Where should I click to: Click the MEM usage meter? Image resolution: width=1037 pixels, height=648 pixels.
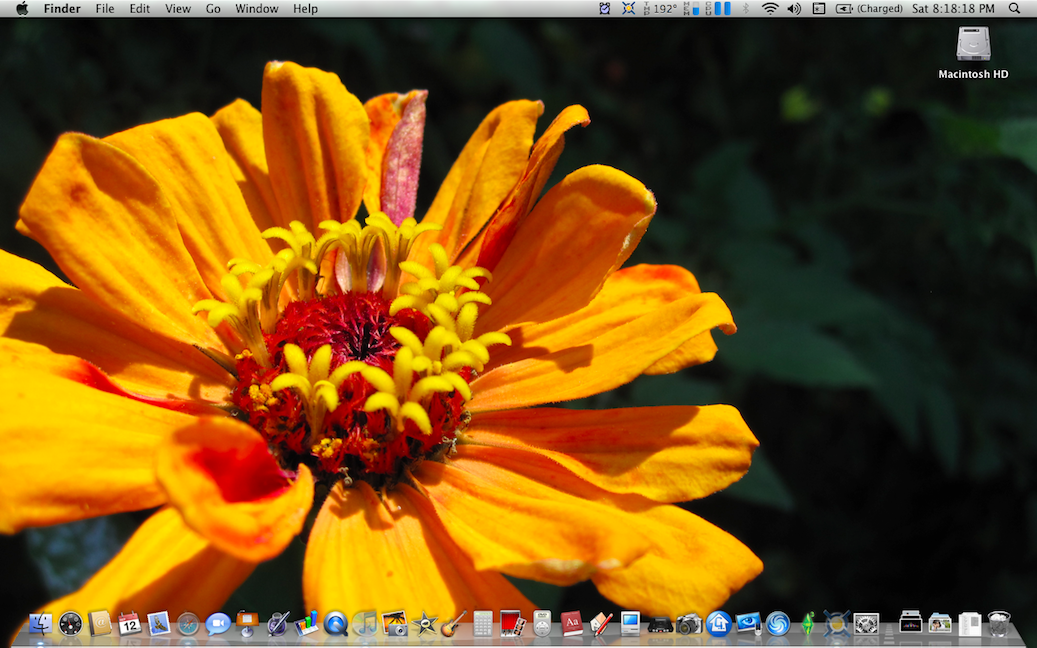[691, 9]
